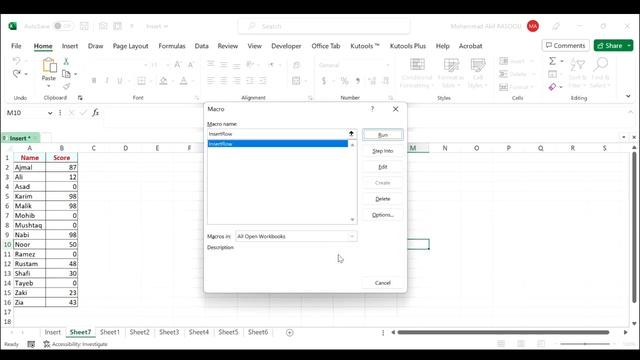Viewport: 640px width, 360px height.
Task: Click help question mark in Macro dialog
Action: pyautogui.click(x=372, y=109)
